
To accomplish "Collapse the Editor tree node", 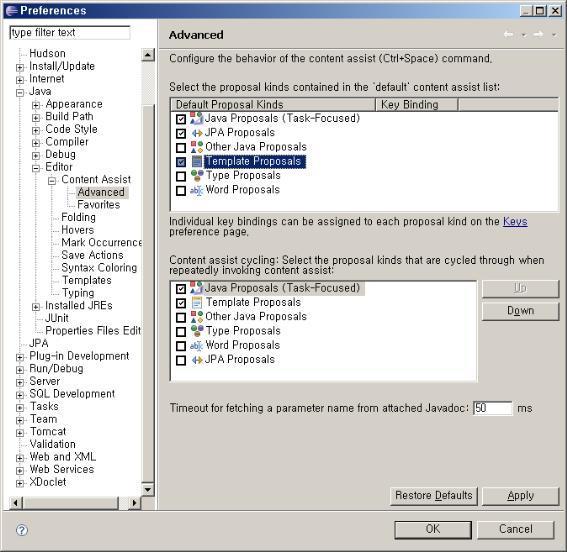I will [x=36, y=168].
